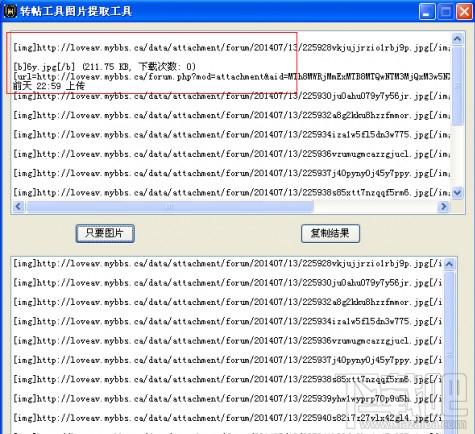Viewport: 475px width, 434px height.
Task: Minimize the 转帖工具图片提取工具 window
Action: [x=426, y=12]
